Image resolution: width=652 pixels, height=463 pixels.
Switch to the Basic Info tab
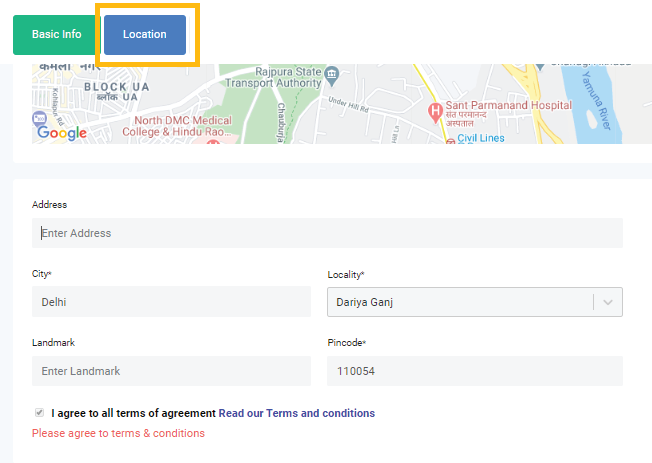coord(57,35)
